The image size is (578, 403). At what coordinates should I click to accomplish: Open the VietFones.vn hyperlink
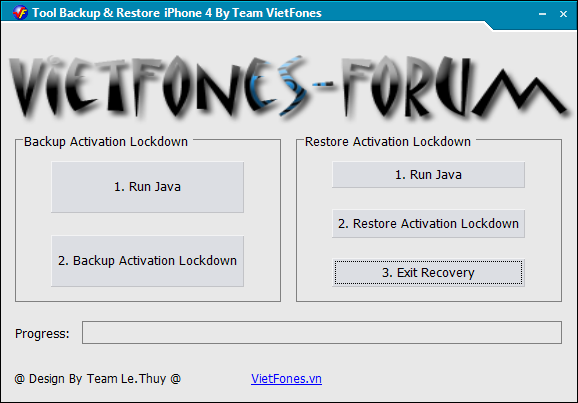pyautogui.click(x=286, y=379)
